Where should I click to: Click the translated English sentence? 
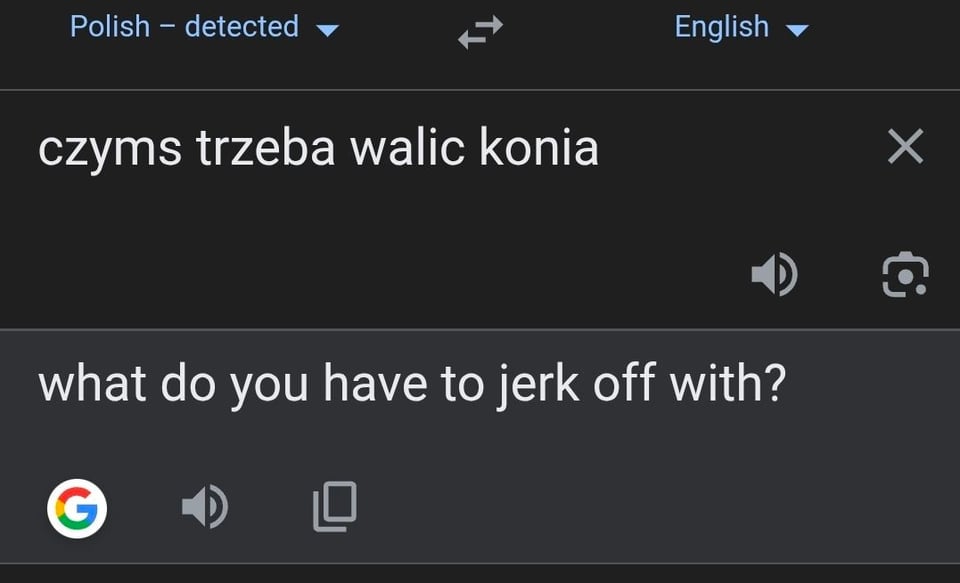coord(412,385)
